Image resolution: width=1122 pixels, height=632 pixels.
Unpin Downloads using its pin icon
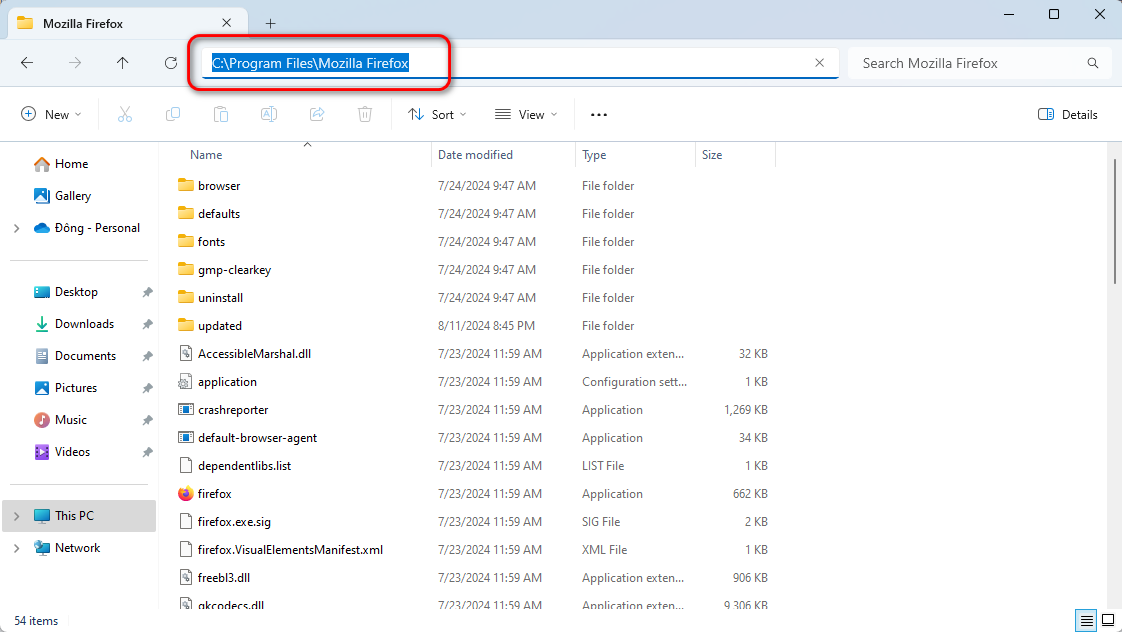click(x=147, y=324)
